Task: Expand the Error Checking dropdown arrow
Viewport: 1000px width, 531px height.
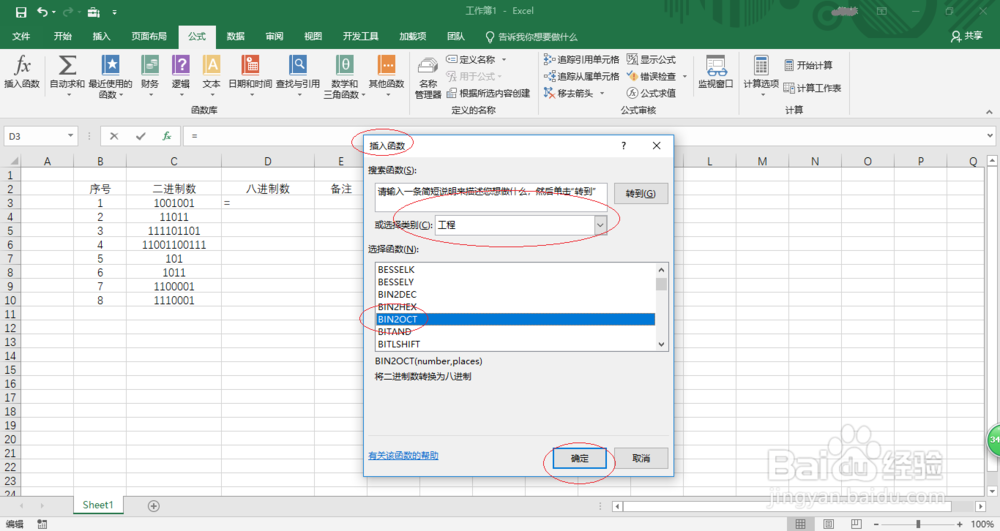Action: 685,76
